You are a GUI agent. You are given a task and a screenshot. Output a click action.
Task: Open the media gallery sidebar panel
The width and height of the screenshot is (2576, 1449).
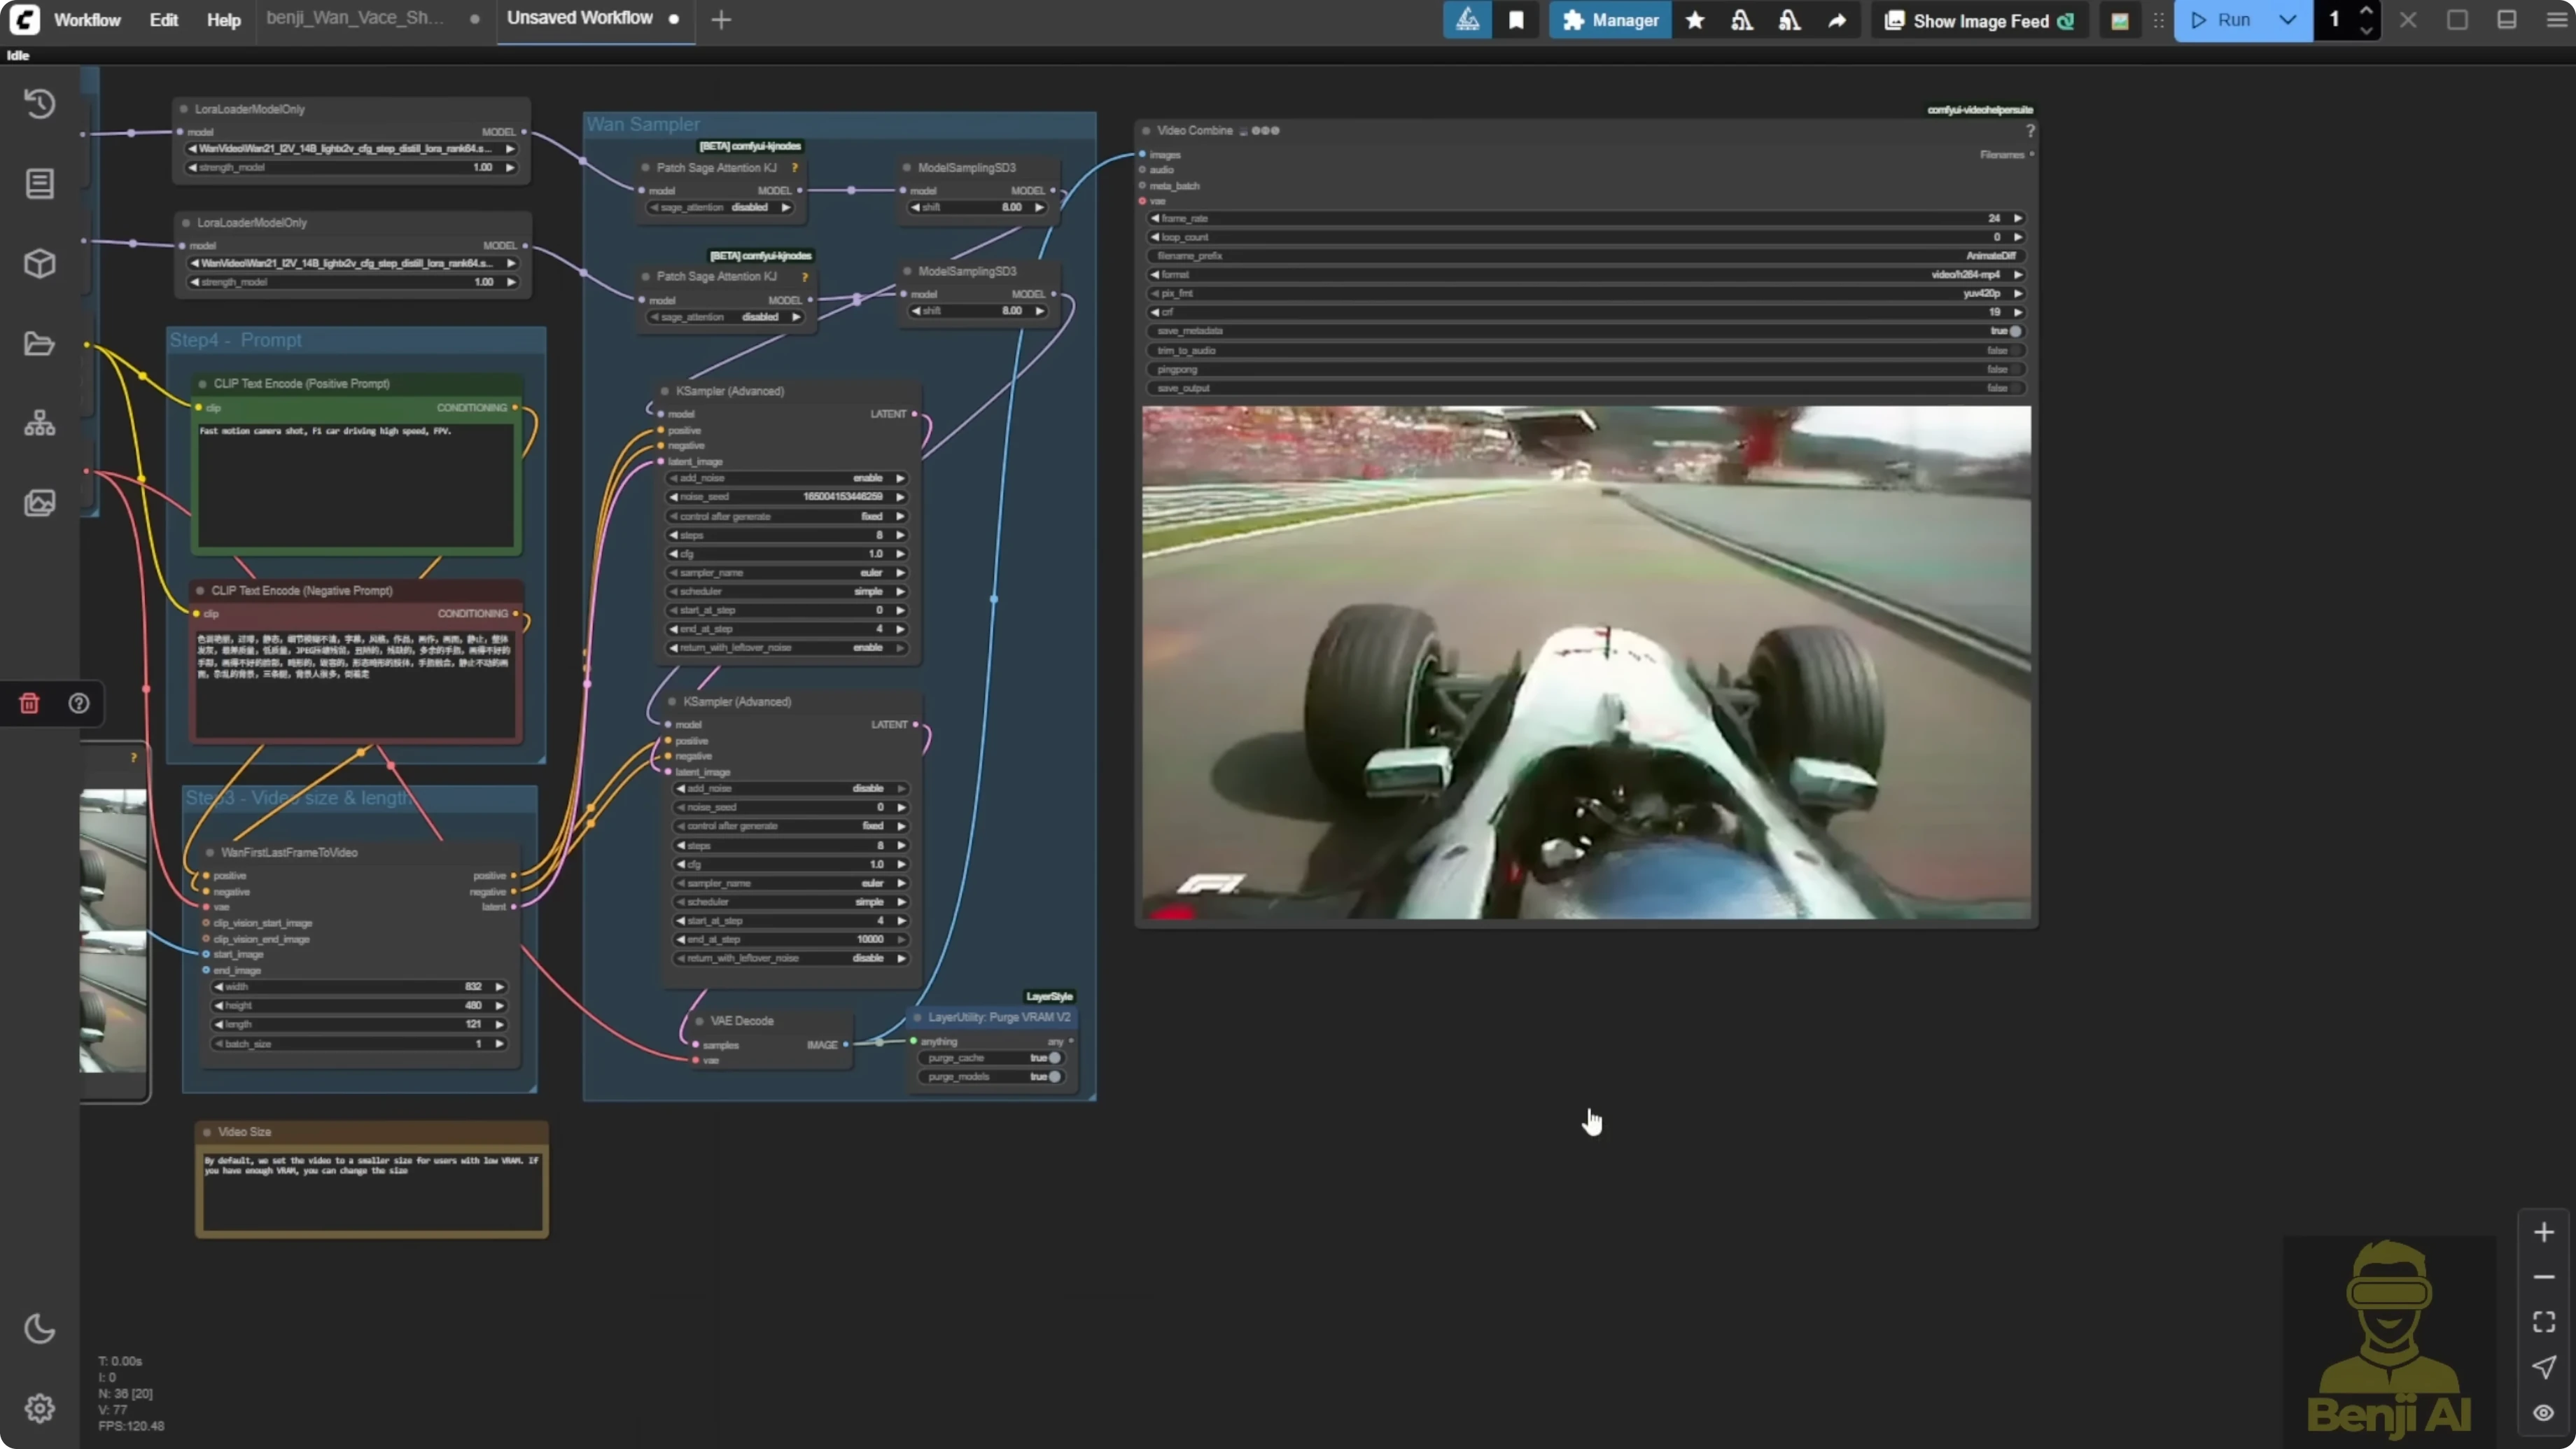coord(40,503)
